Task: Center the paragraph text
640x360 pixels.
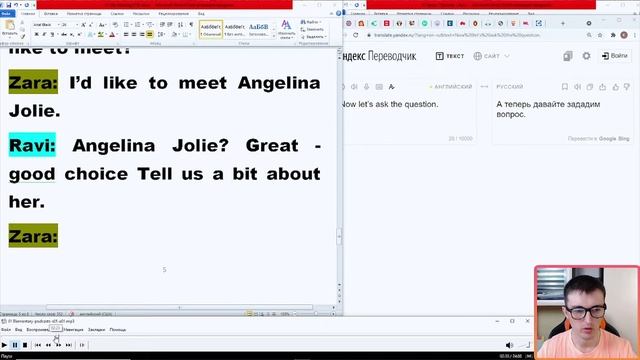Action: coord(134,34)
